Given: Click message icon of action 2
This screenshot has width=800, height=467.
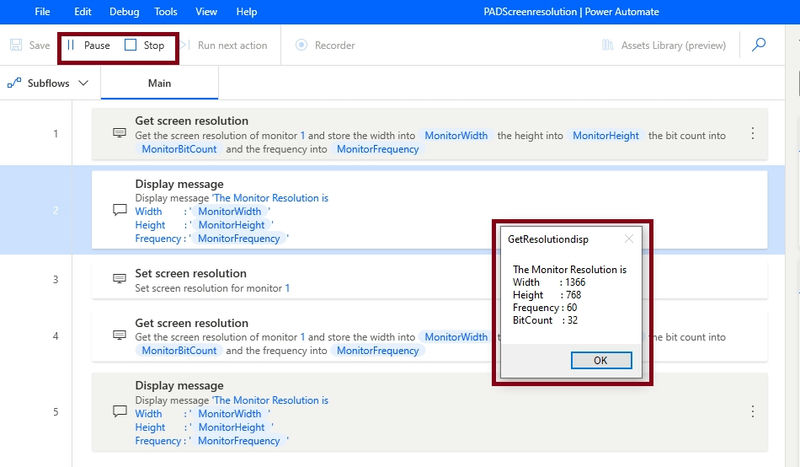Looking at the screenshot, I should click(x=119, y=210).
